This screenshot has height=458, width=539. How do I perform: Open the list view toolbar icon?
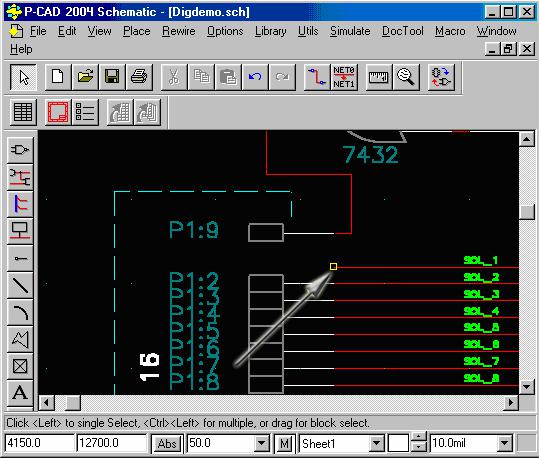[x=85, y=112]
